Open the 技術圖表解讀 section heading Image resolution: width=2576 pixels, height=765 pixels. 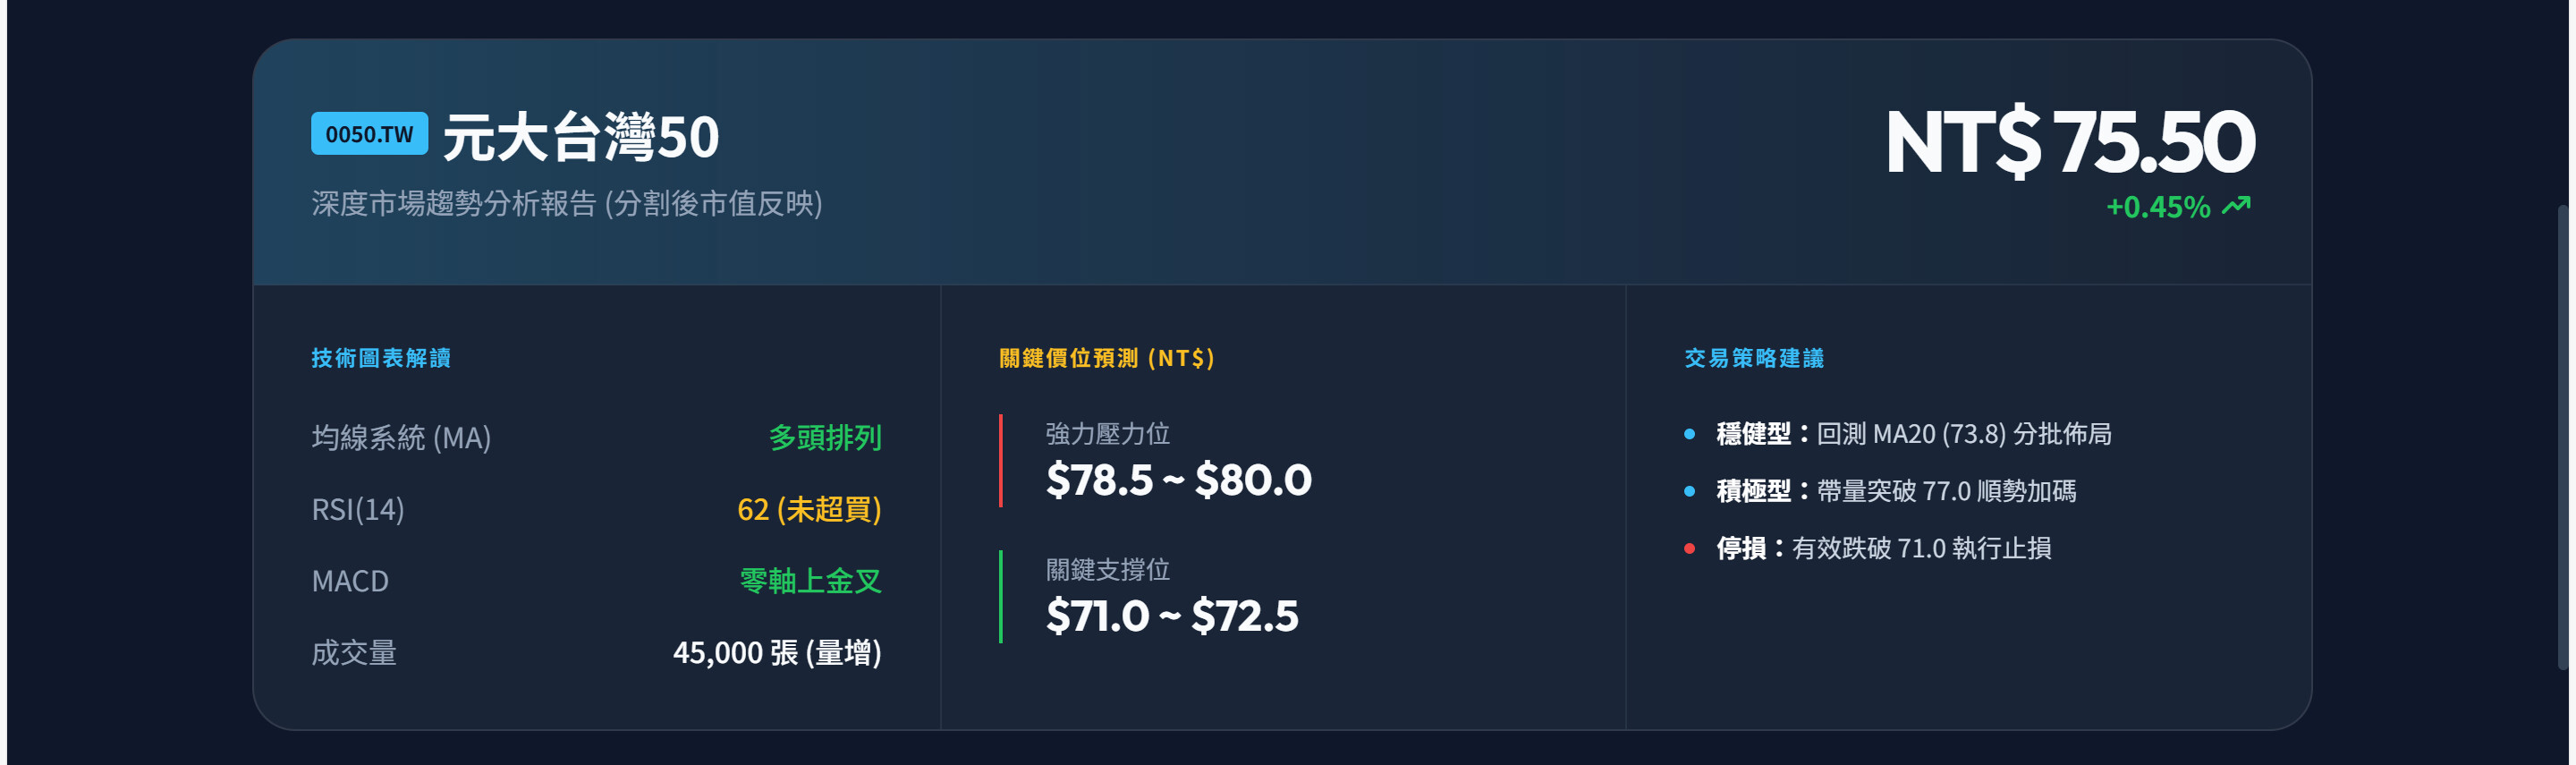tap(380, 358)
